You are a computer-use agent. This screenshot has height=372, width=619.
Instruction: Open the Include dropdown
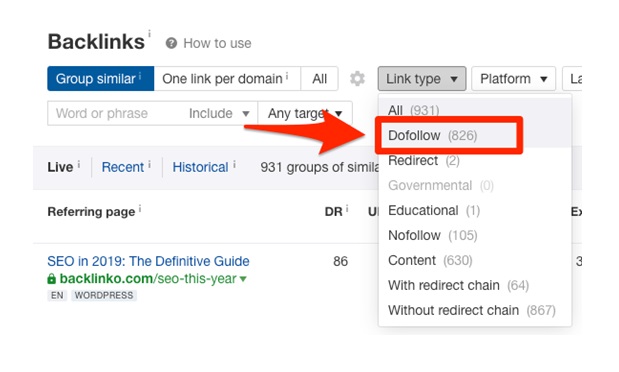pos(219,113)
